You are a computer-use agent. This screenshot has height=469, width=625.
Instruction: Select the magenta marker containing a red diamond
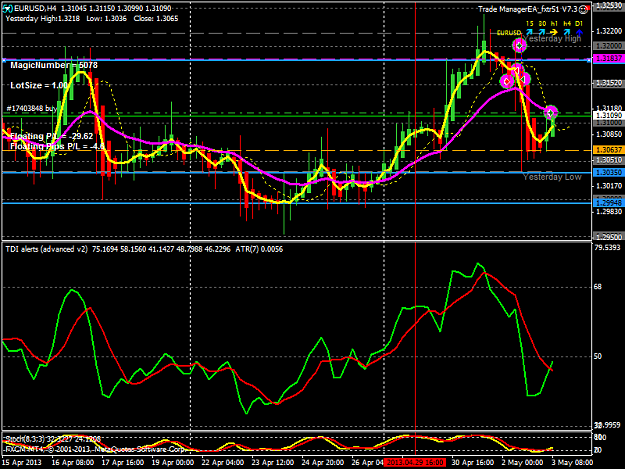click(x=507, y=81)
